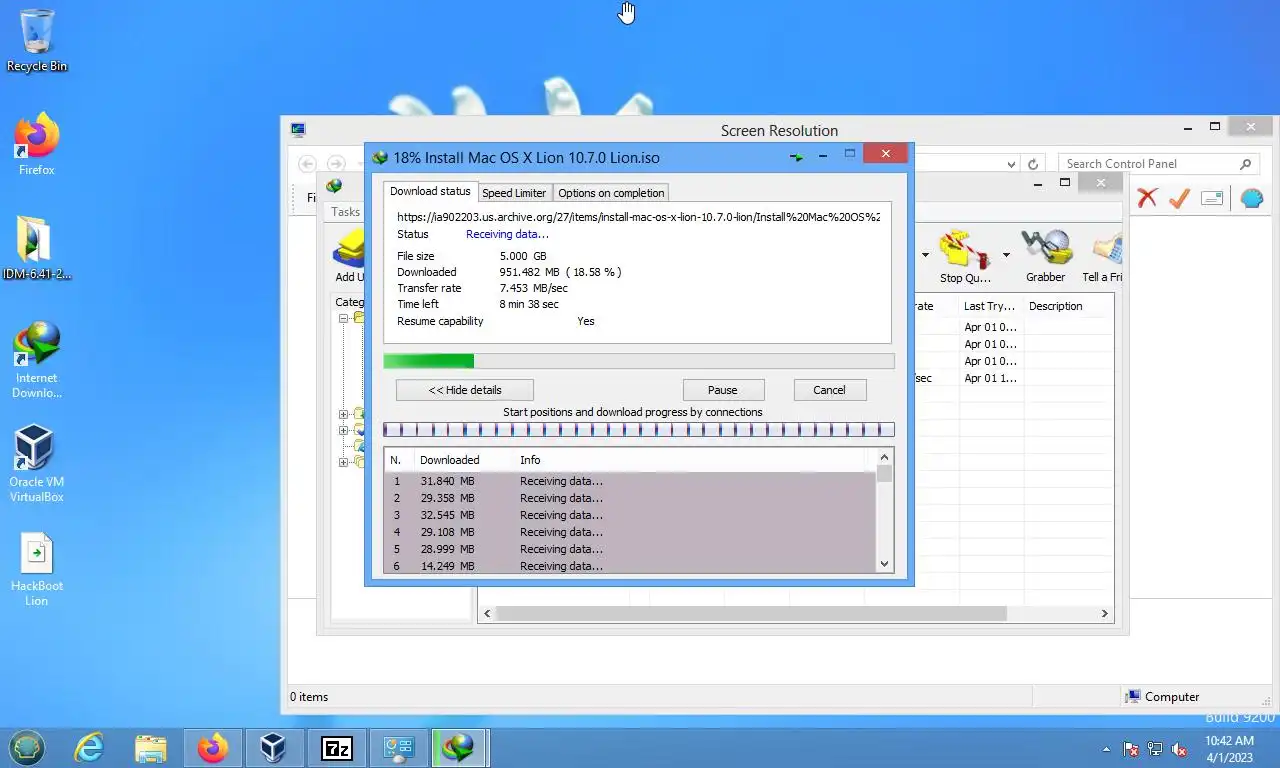Viewport: 1280px width, 768px height.
Task: Switch to Screen Resolution taskbar item
Action: click(399, 747)
